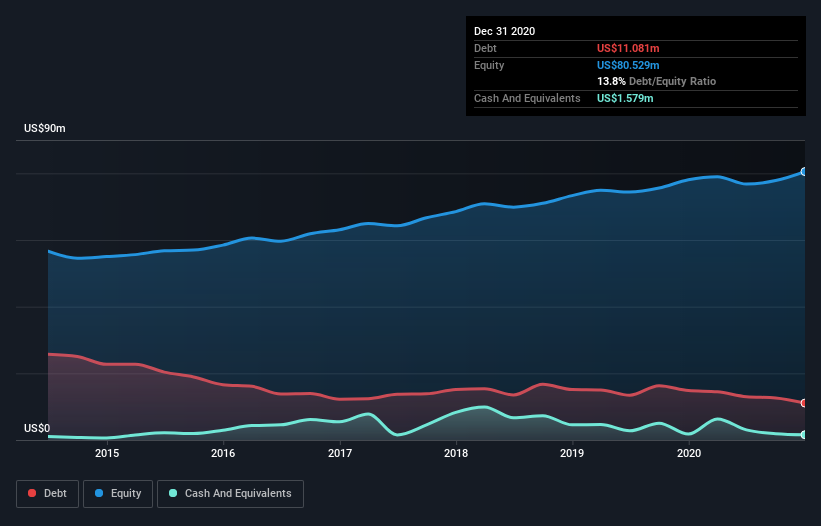This screenshot has height=526, width=821.
Task: Click the US$90m y-axis label
Action: tap(45, 128)
